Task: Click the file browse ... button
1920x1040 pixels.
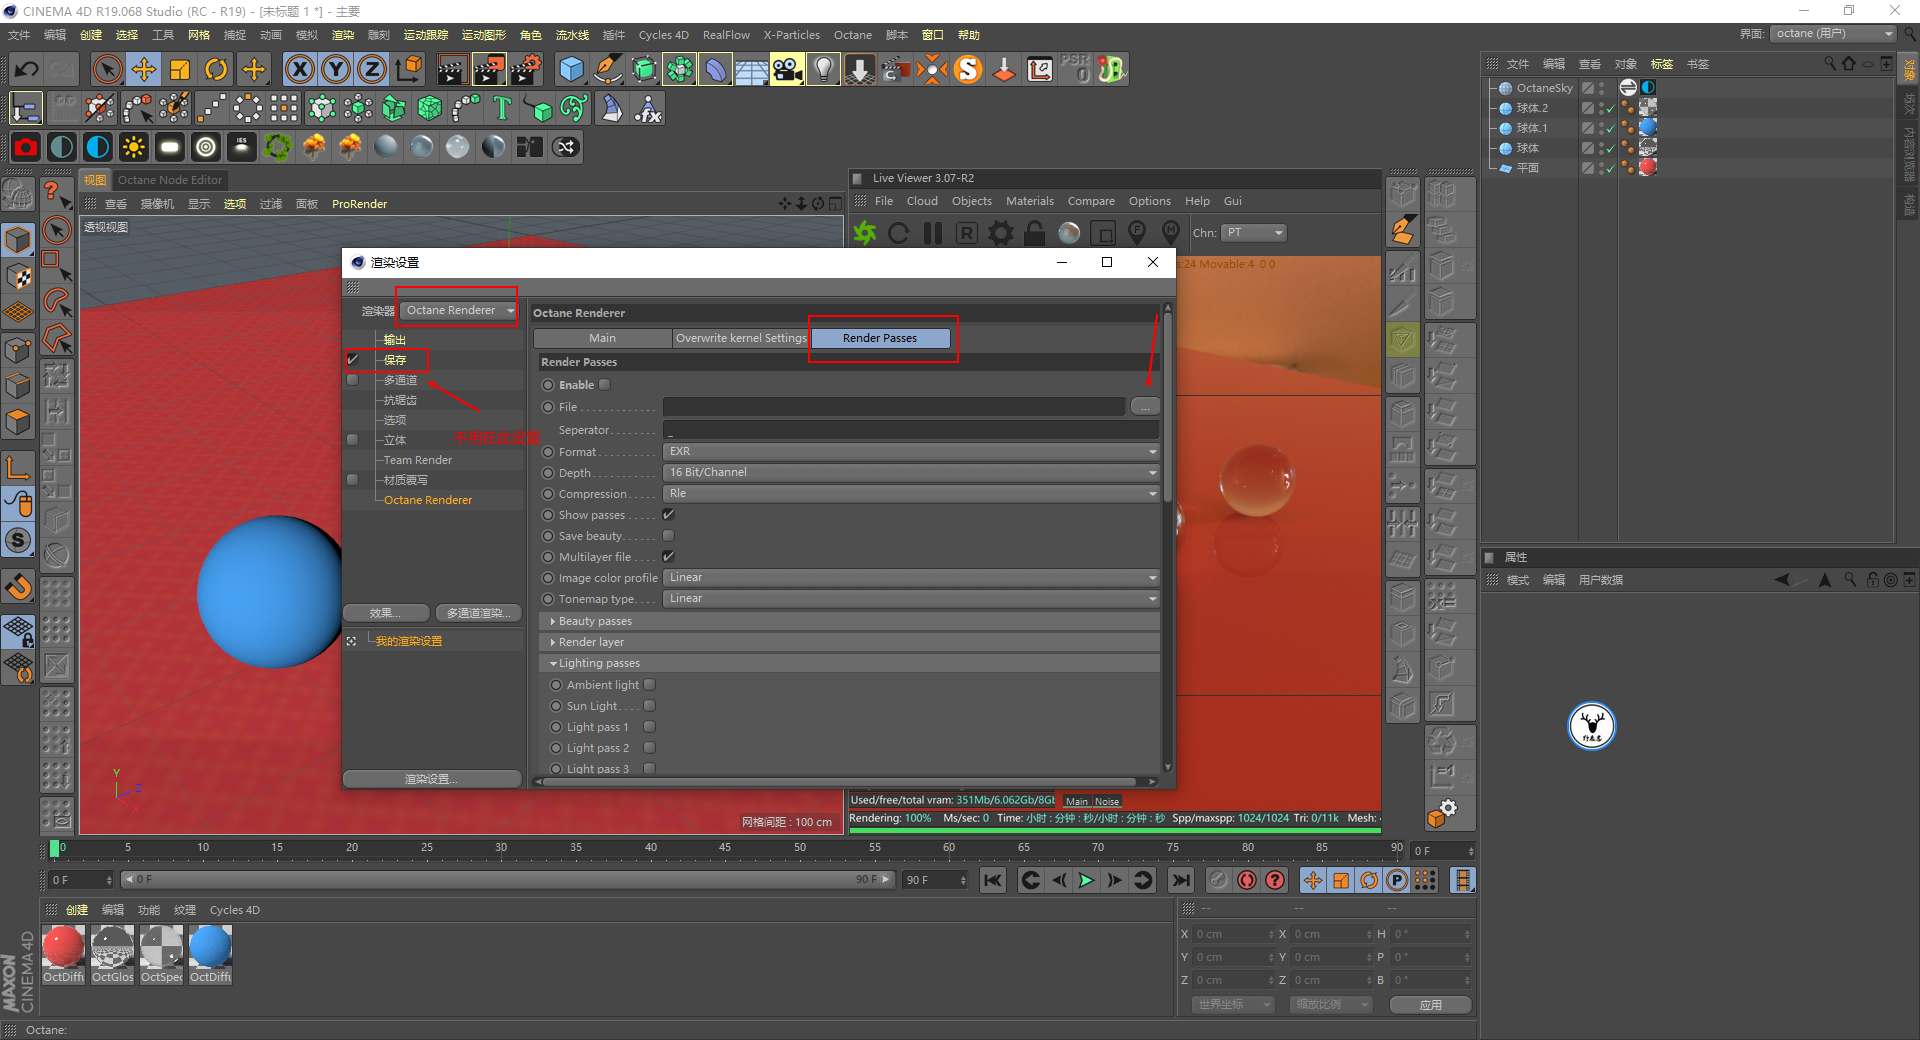Action: (x=1145, y=407)
